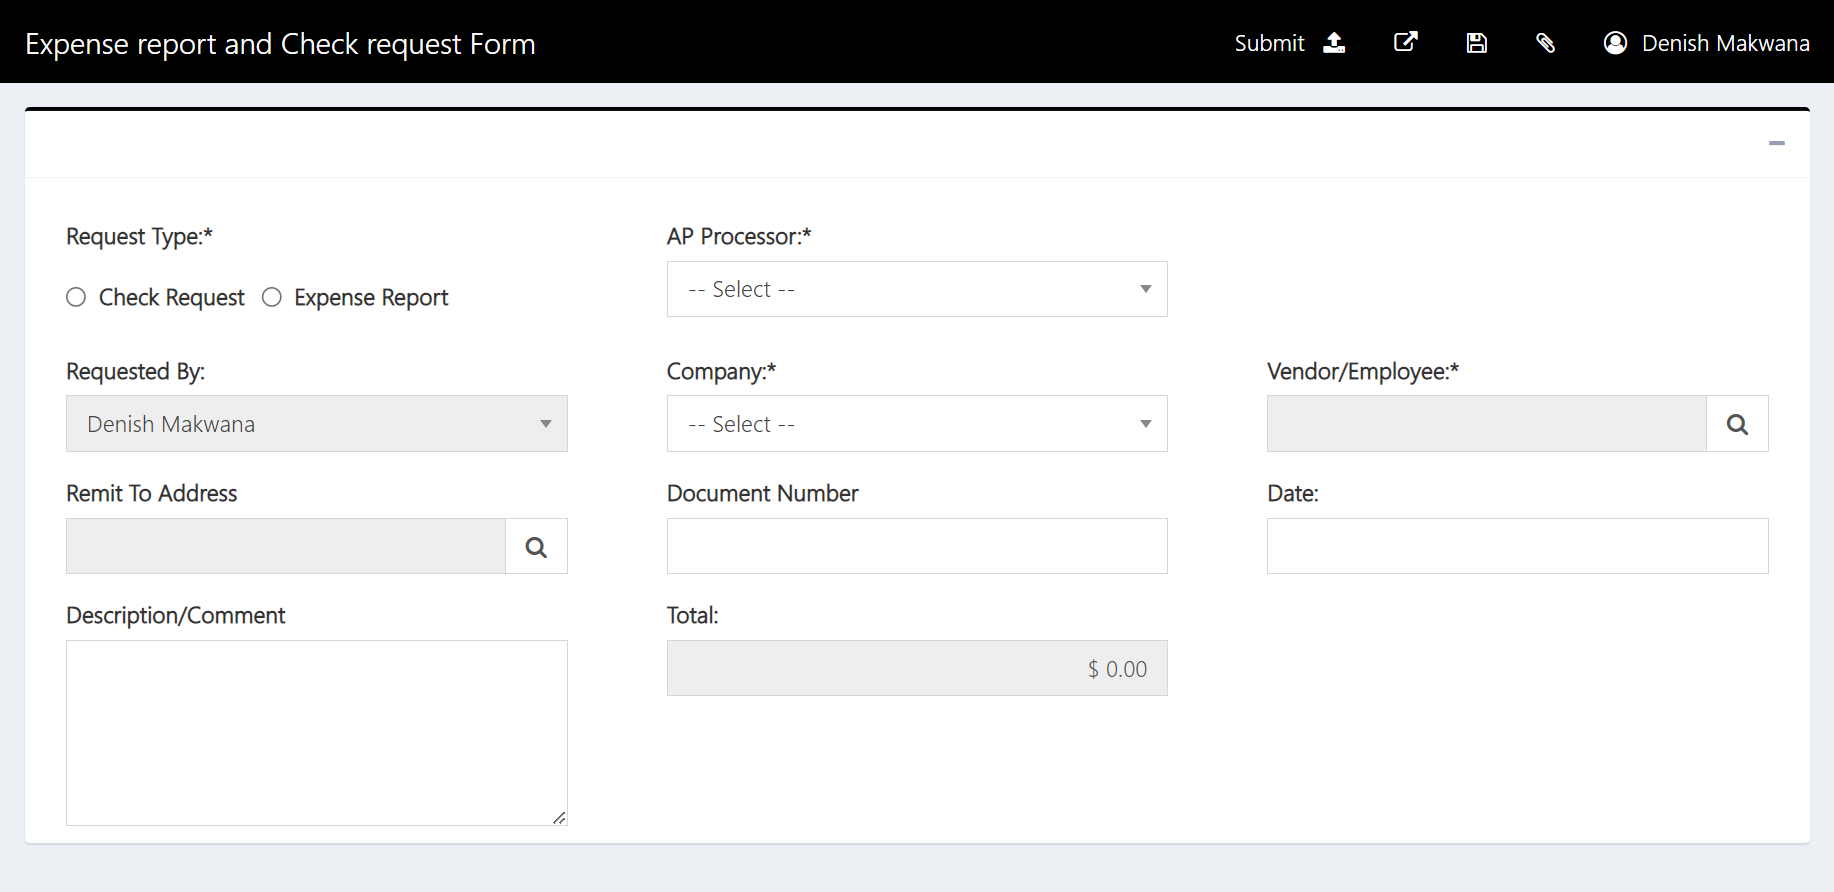Click the user profile avatar icon
The image size is (1834, 892).
click(x=1615, y=43)
